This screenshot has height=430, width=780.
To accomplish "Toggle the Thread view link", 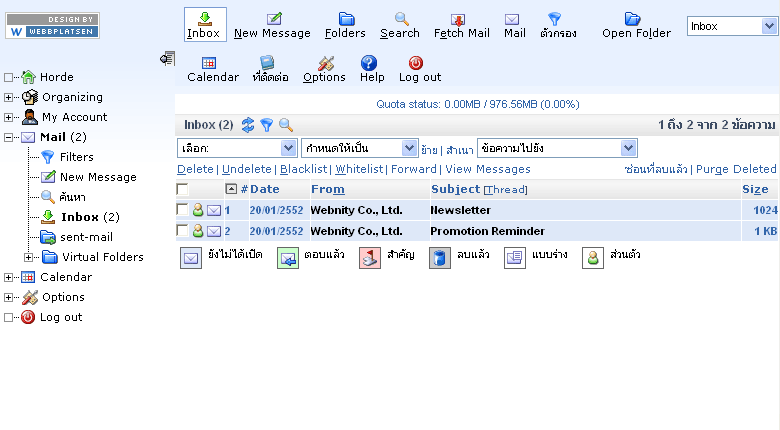I will 505,190.
